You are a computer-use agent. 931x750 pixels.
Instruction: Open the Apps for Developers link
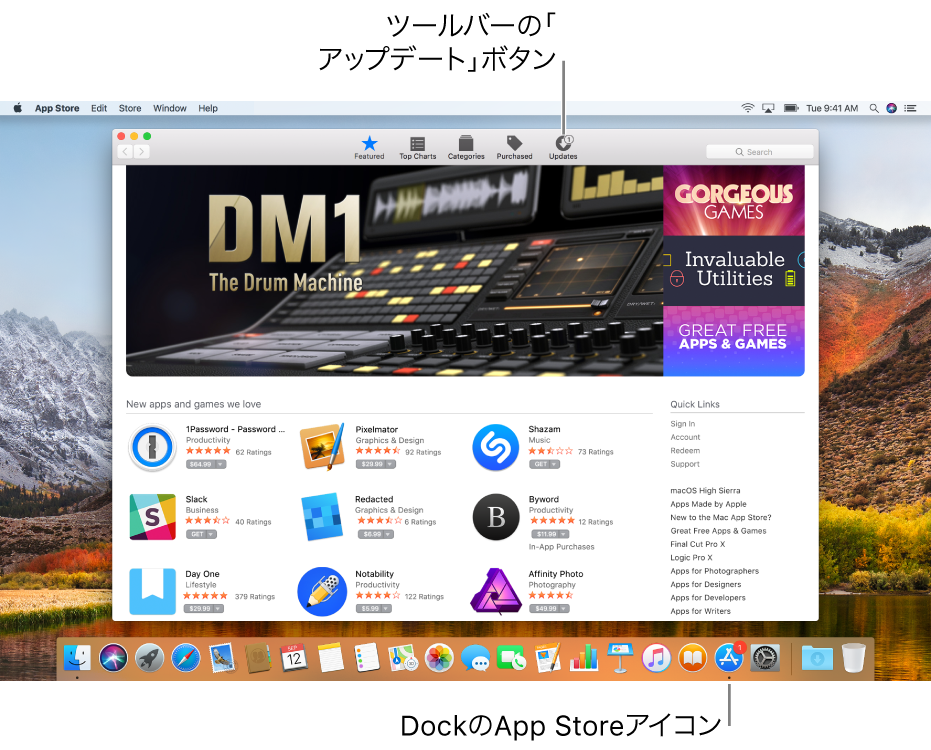(x=708, y=598)
